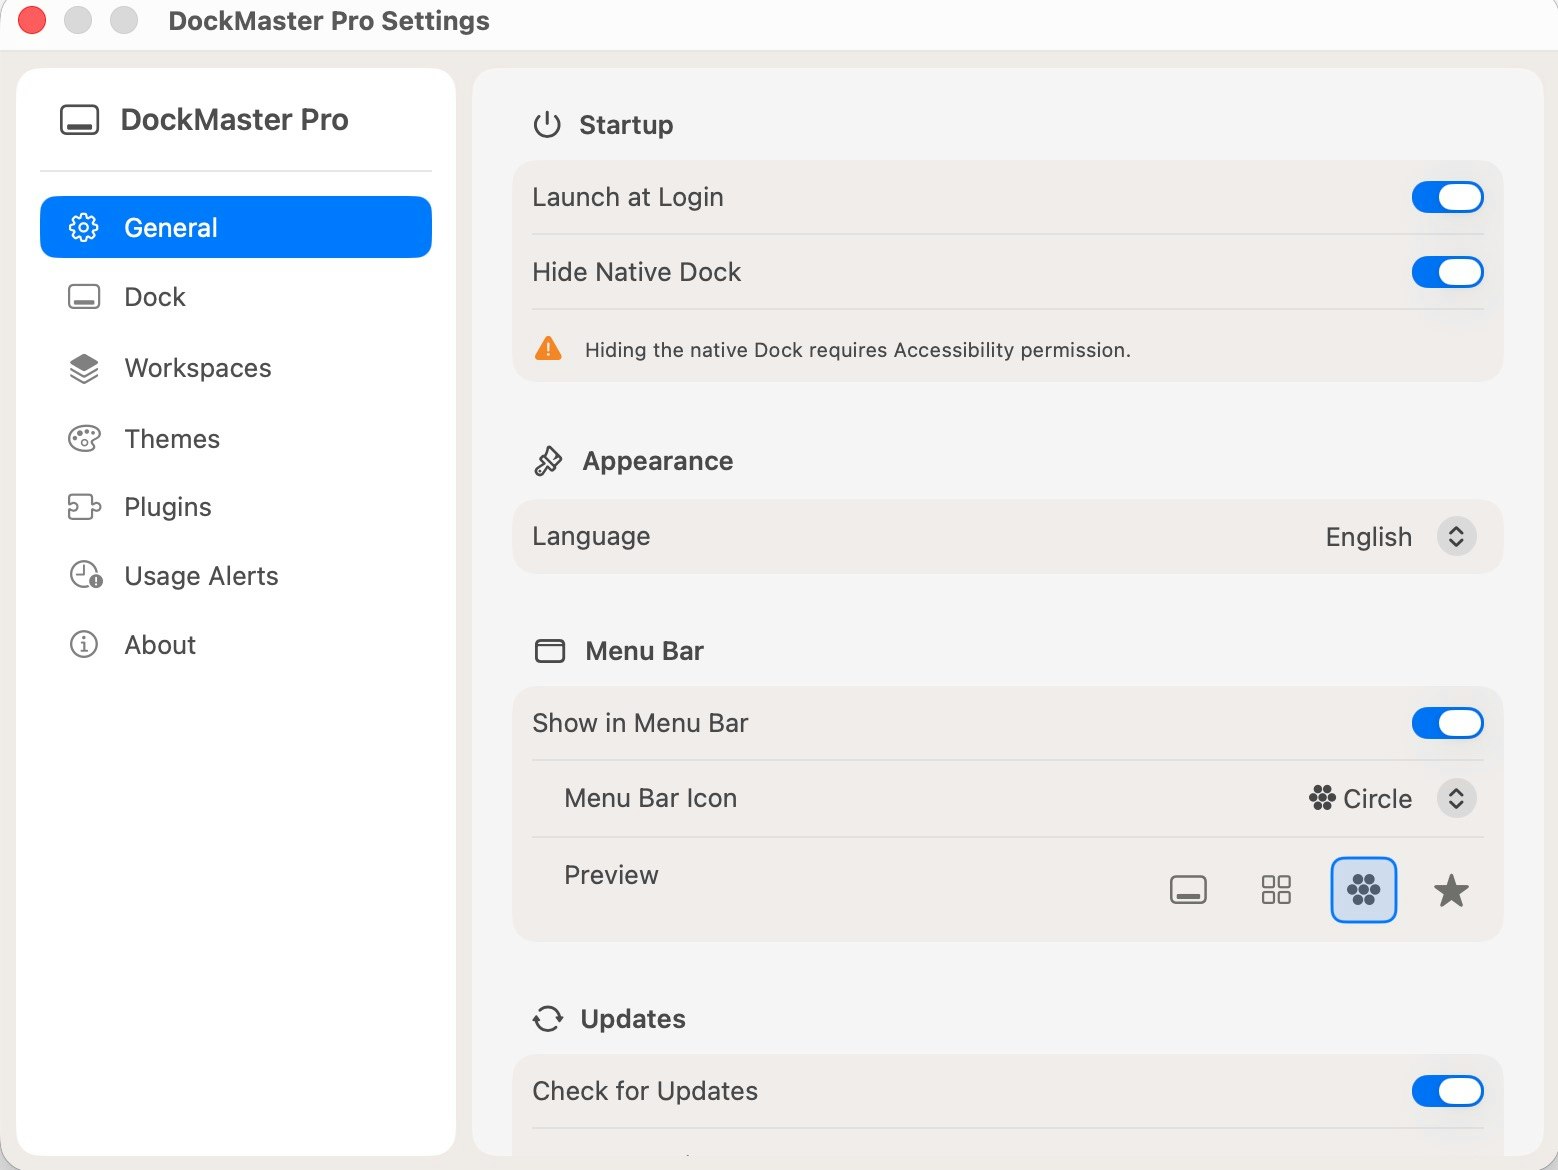Click the About info icon
Screen dimensions: 1558x1170
coord(84,645)
